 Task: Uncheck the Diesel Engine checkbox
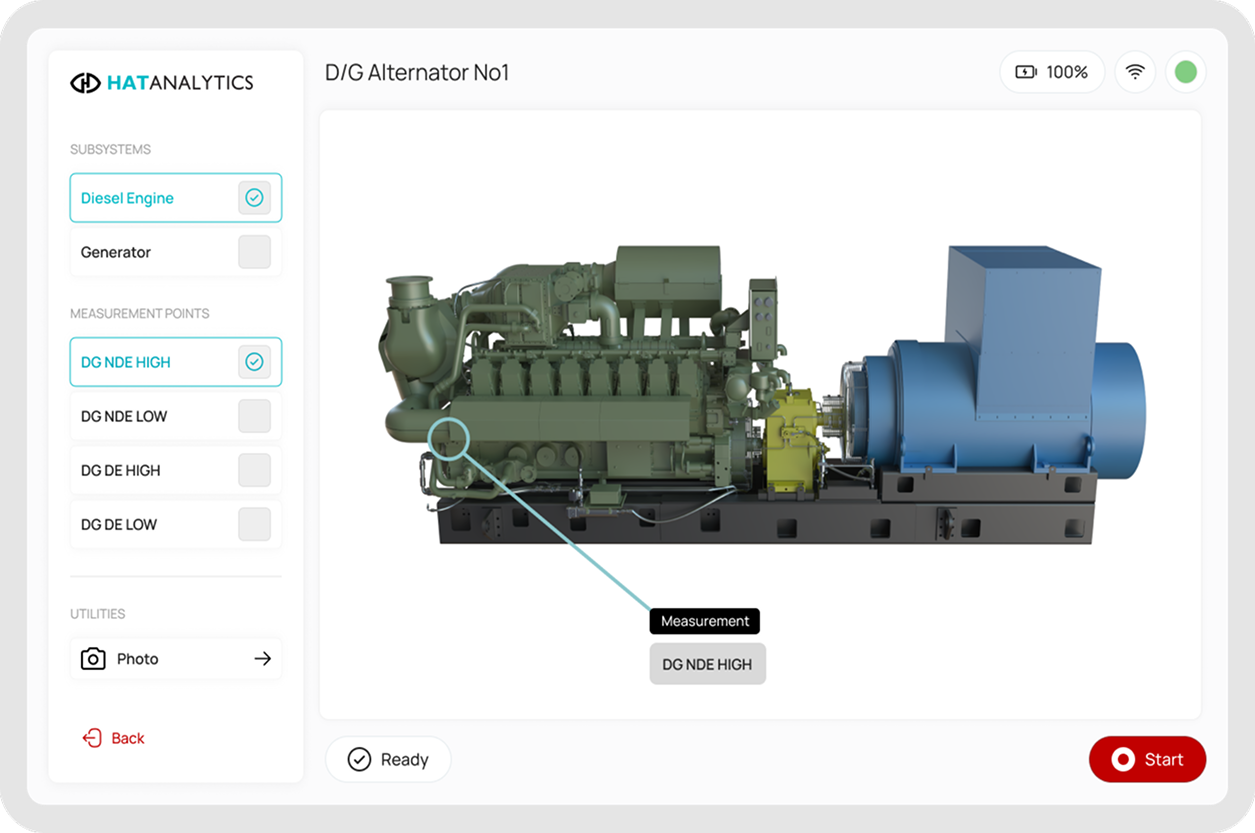pyautogui.click(x=254, y=198)
